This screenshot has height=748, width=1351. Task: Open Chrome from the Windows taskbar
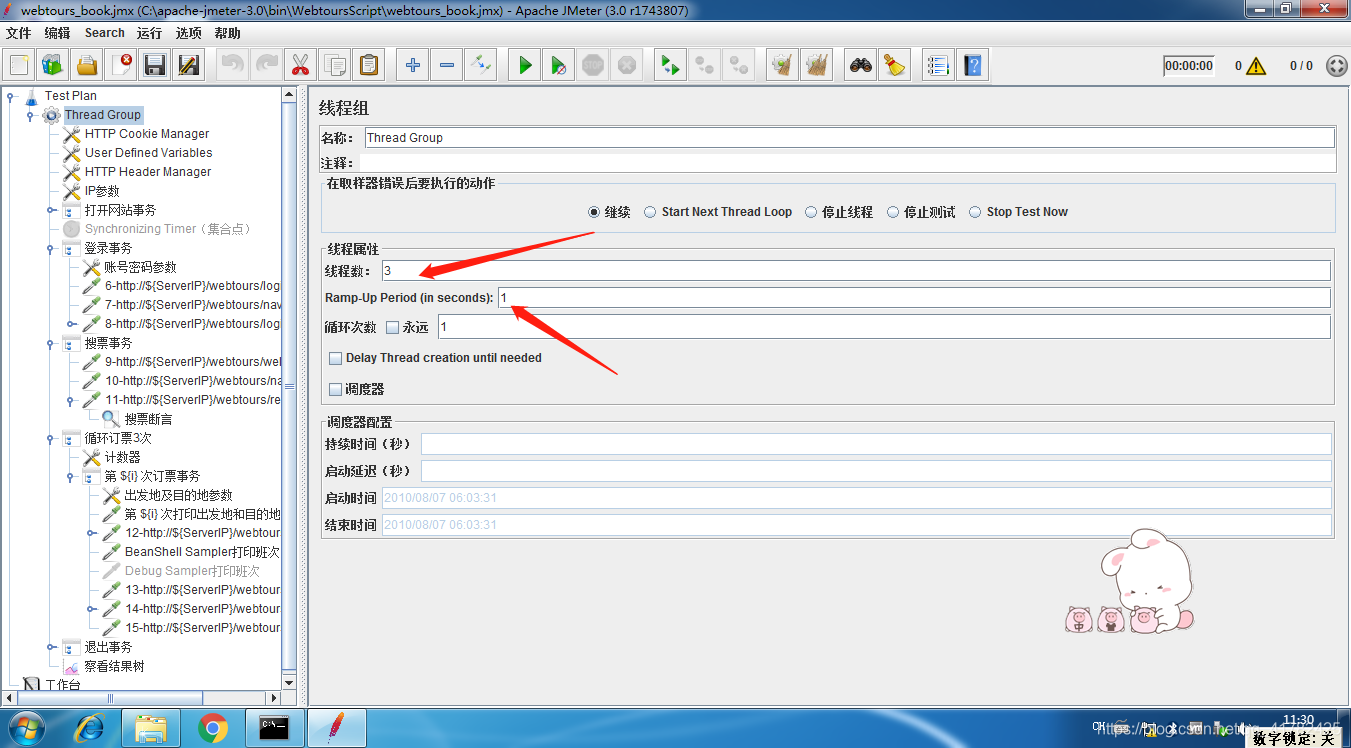click(x=213, y=728)
